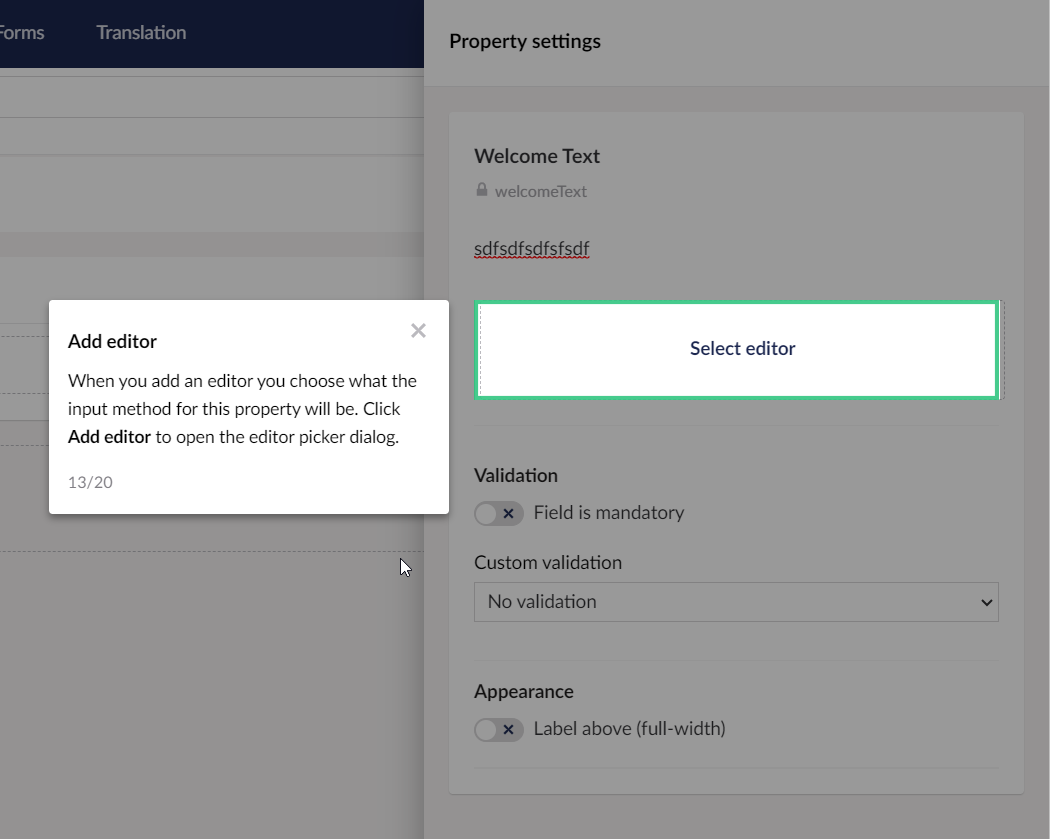1050x839 pixels.
Task: Enable the Field is mandatory toggle
Action: point(498,513)
